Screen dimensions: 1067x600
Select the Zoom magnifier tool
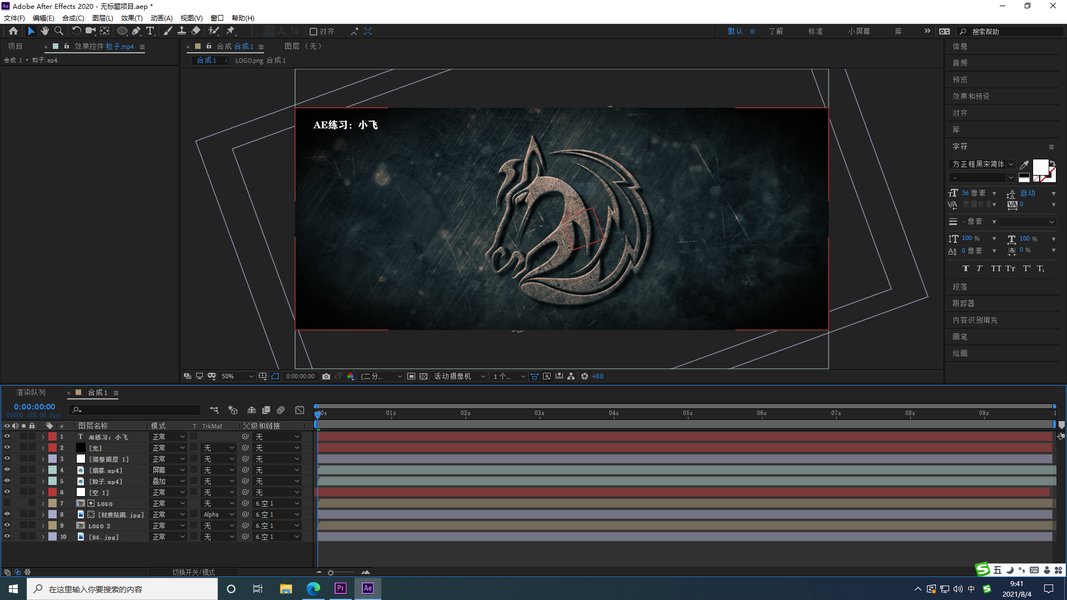[59, 31]
